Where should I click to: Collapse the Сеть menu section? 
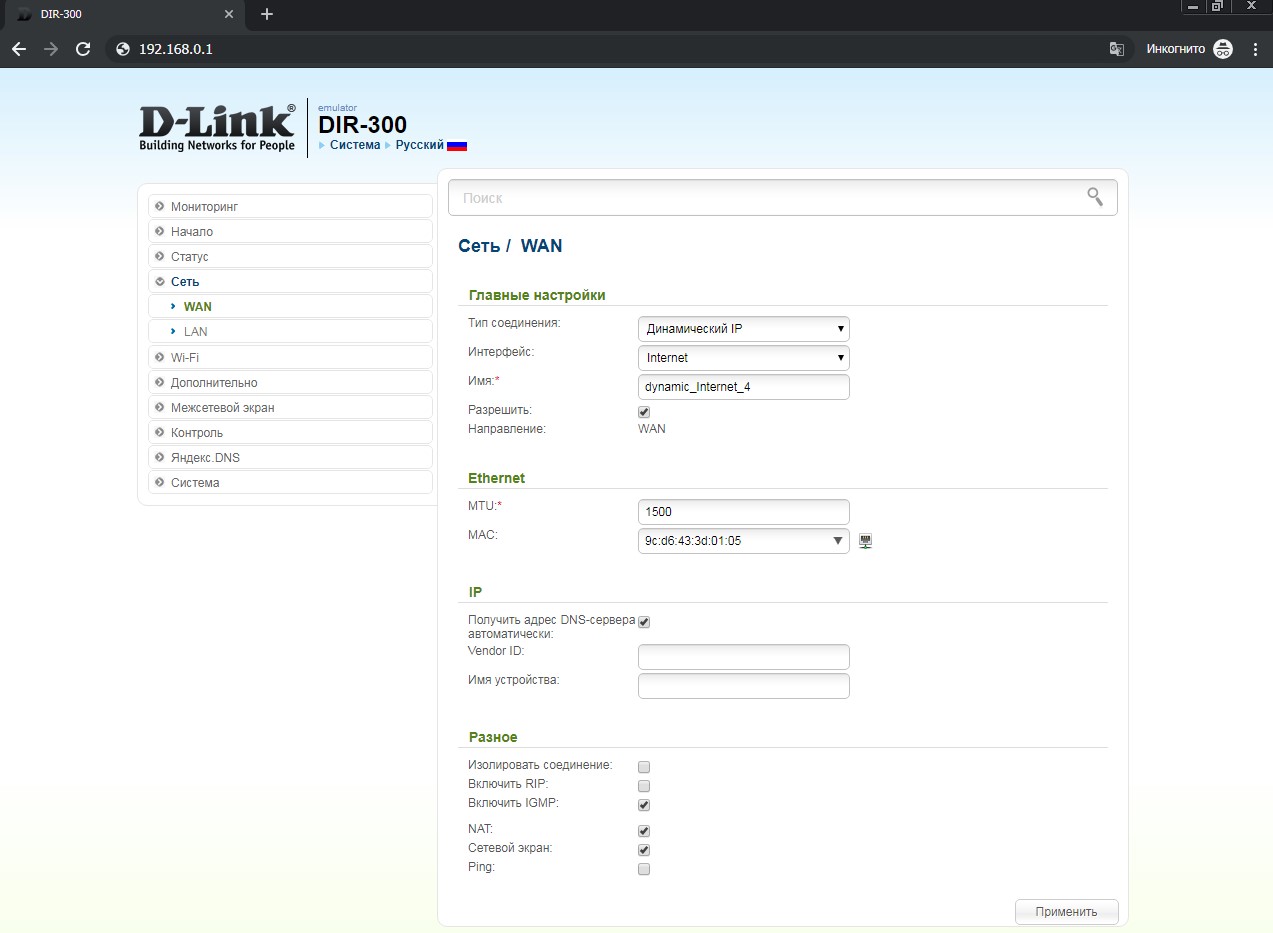[x=290, y=281]
